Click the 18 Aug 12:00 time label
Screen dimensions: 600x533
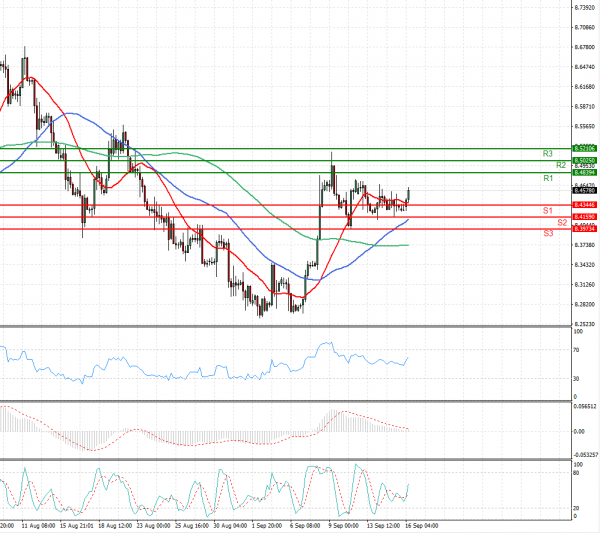(x=115, y=526)
